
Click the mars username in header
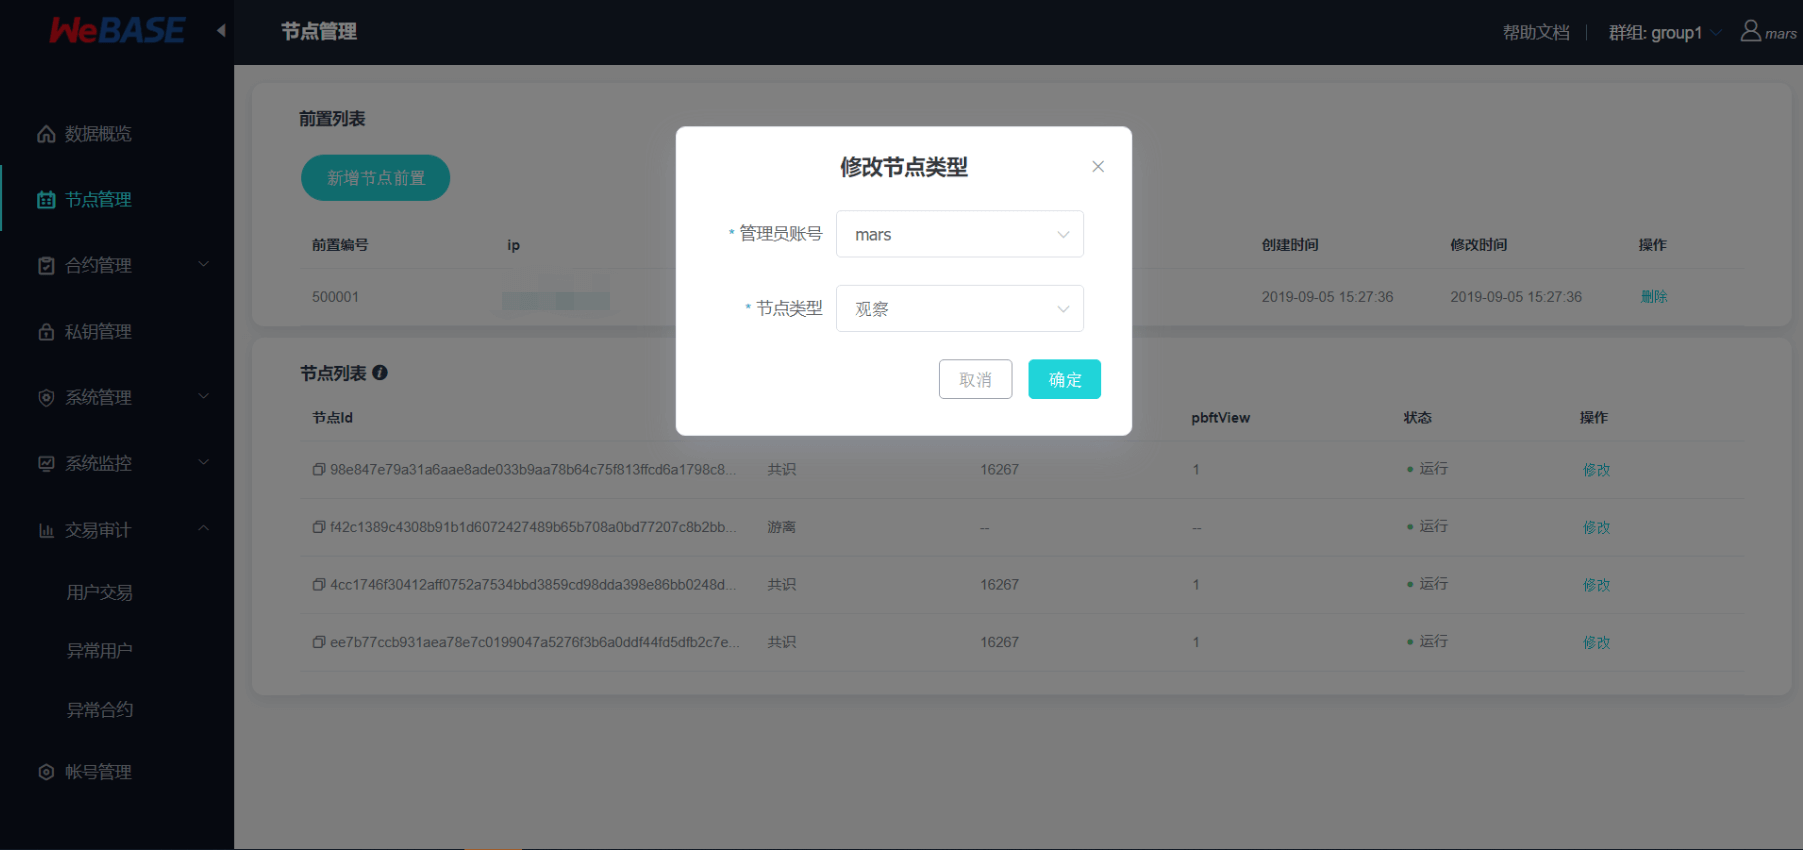pos(1780,34)
